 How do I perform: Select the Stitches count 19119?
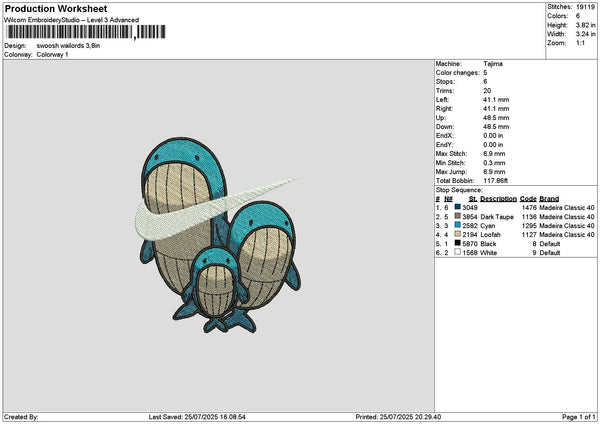[x=586, y=6]
